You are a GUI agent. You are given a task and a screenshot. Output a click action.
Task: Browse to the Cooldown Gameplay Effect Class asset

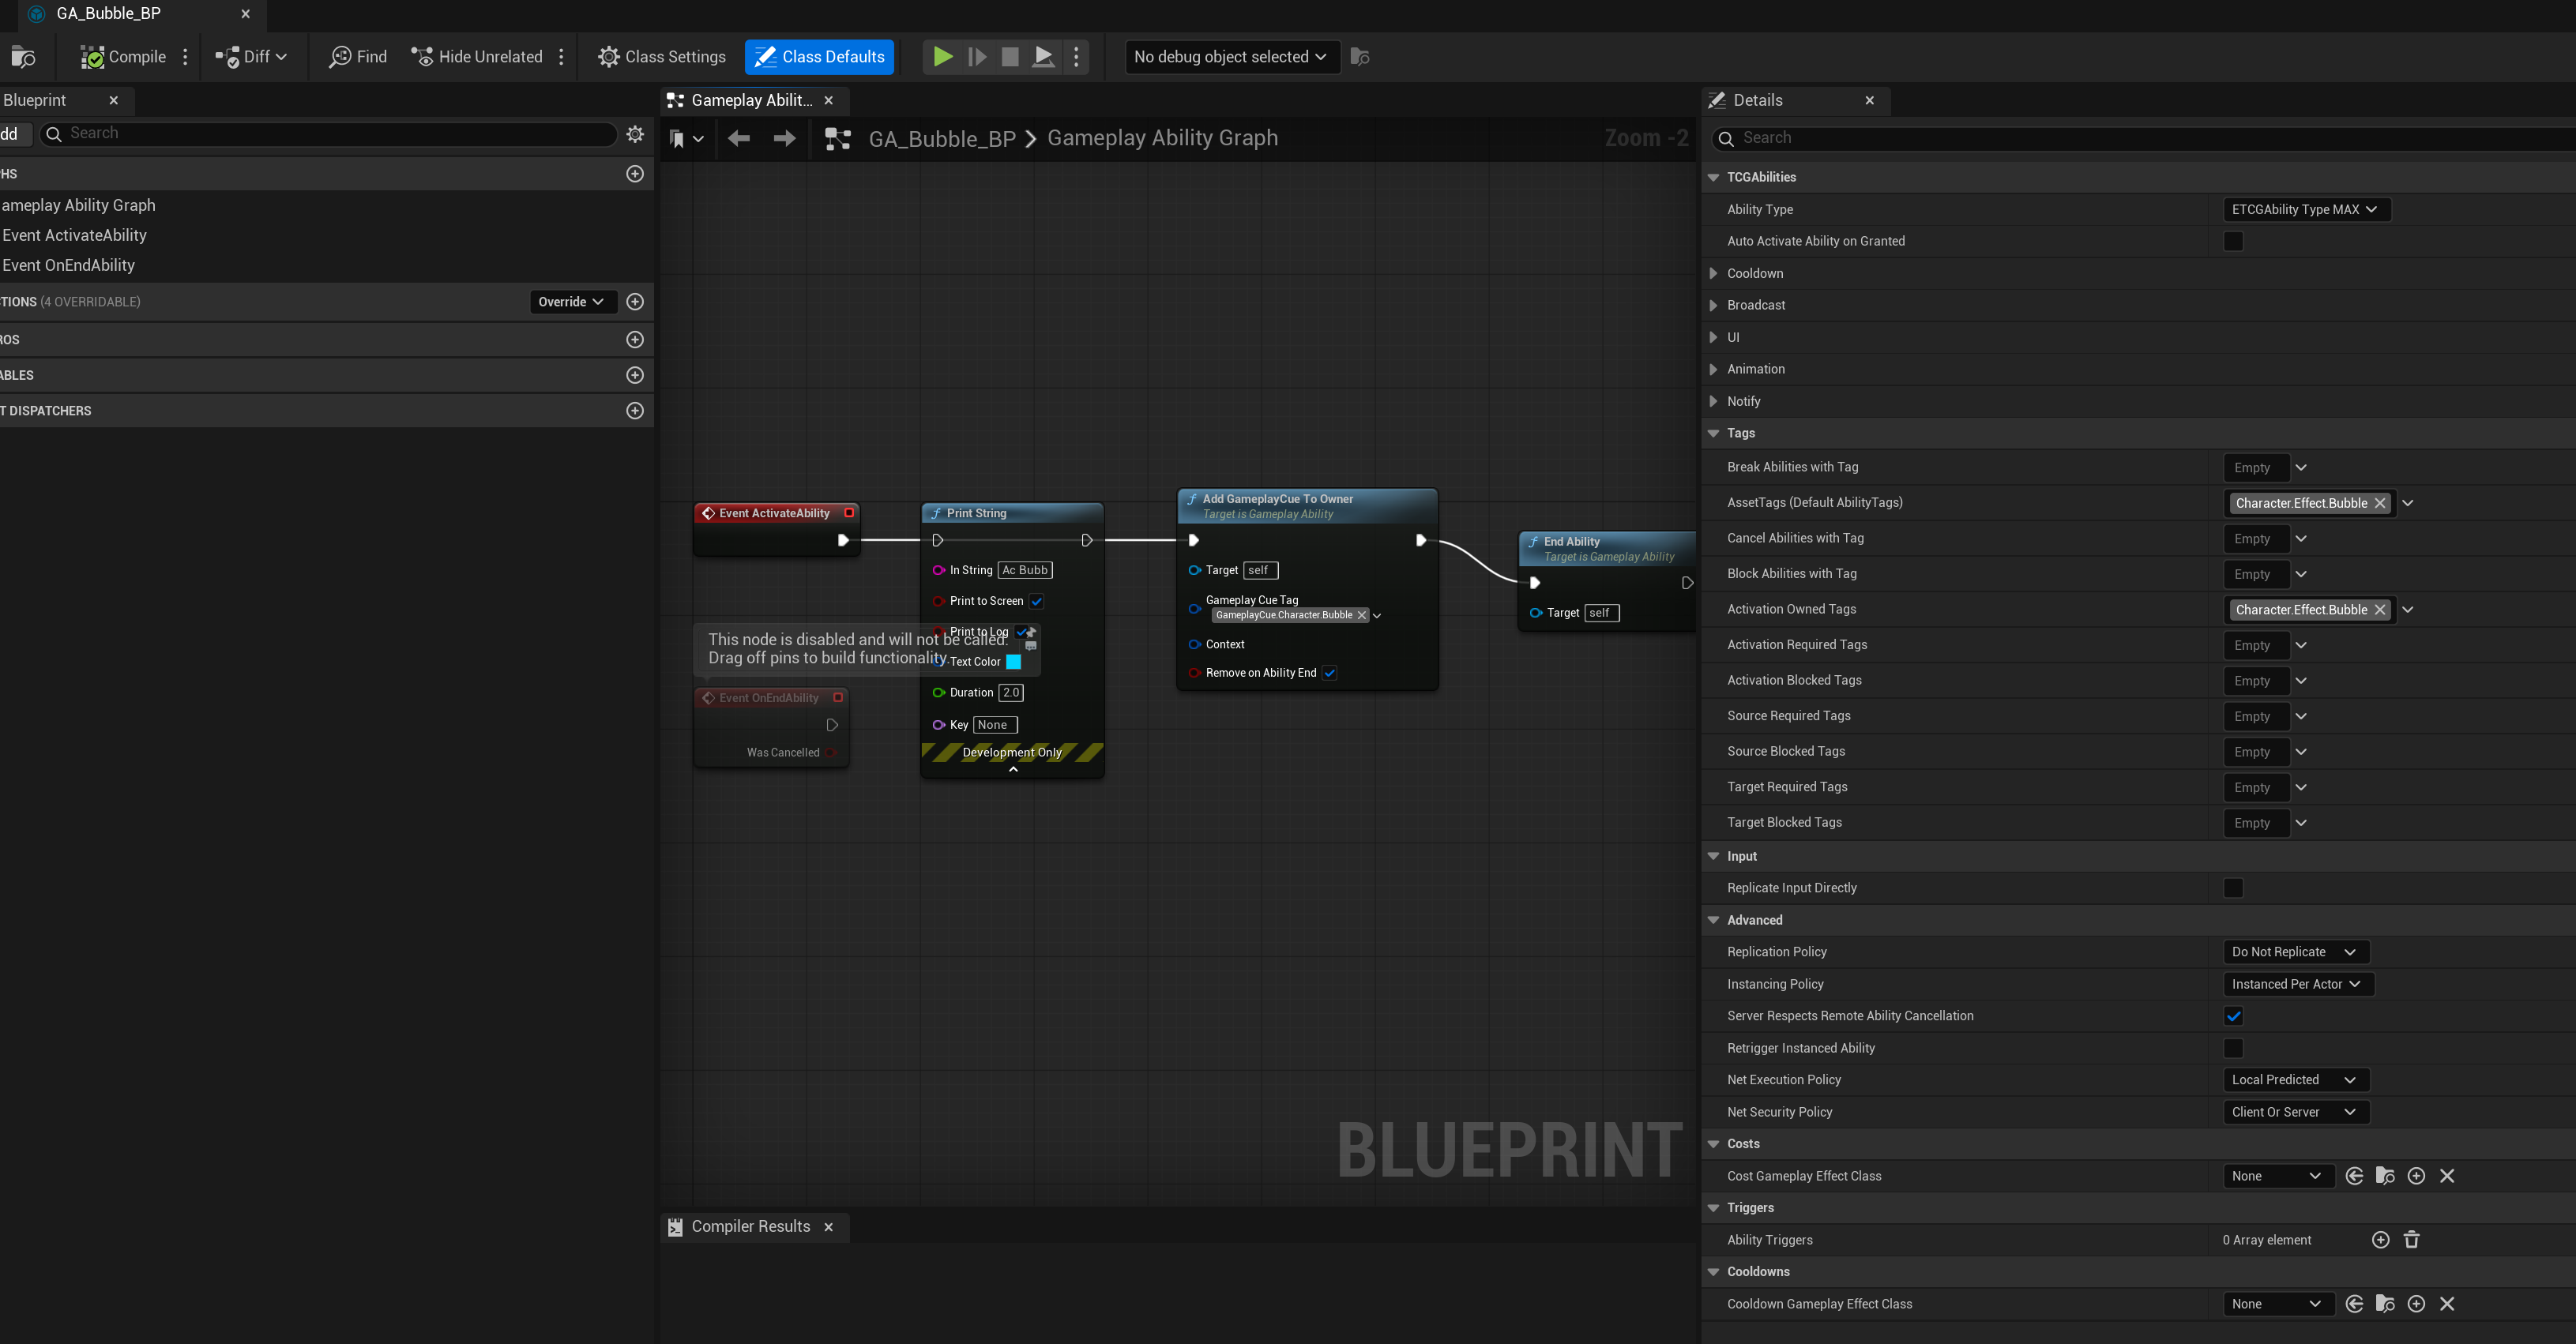pos(2385,1304)
